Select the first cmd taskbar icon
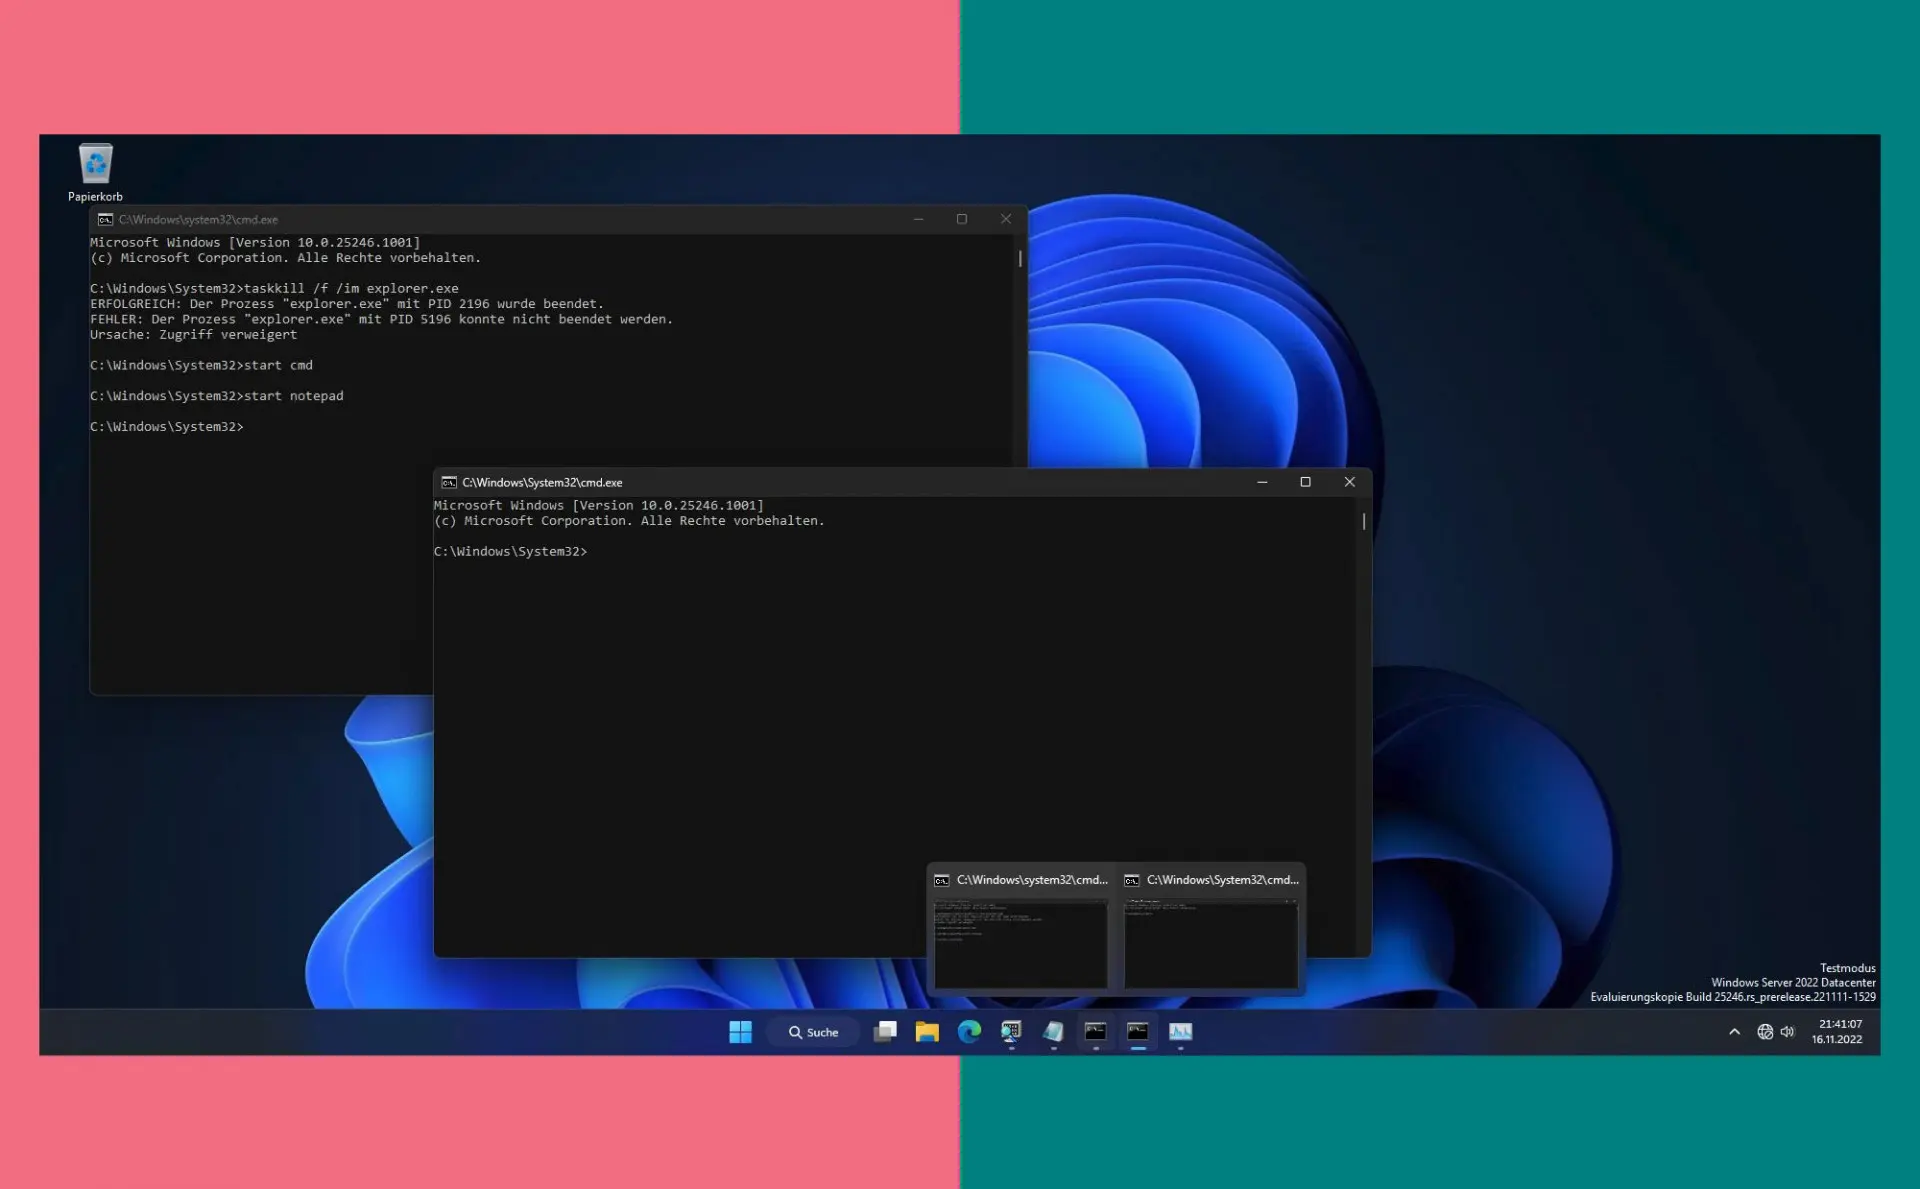This screenshot has height=1189, width=1920. tap(1095, 1032)
